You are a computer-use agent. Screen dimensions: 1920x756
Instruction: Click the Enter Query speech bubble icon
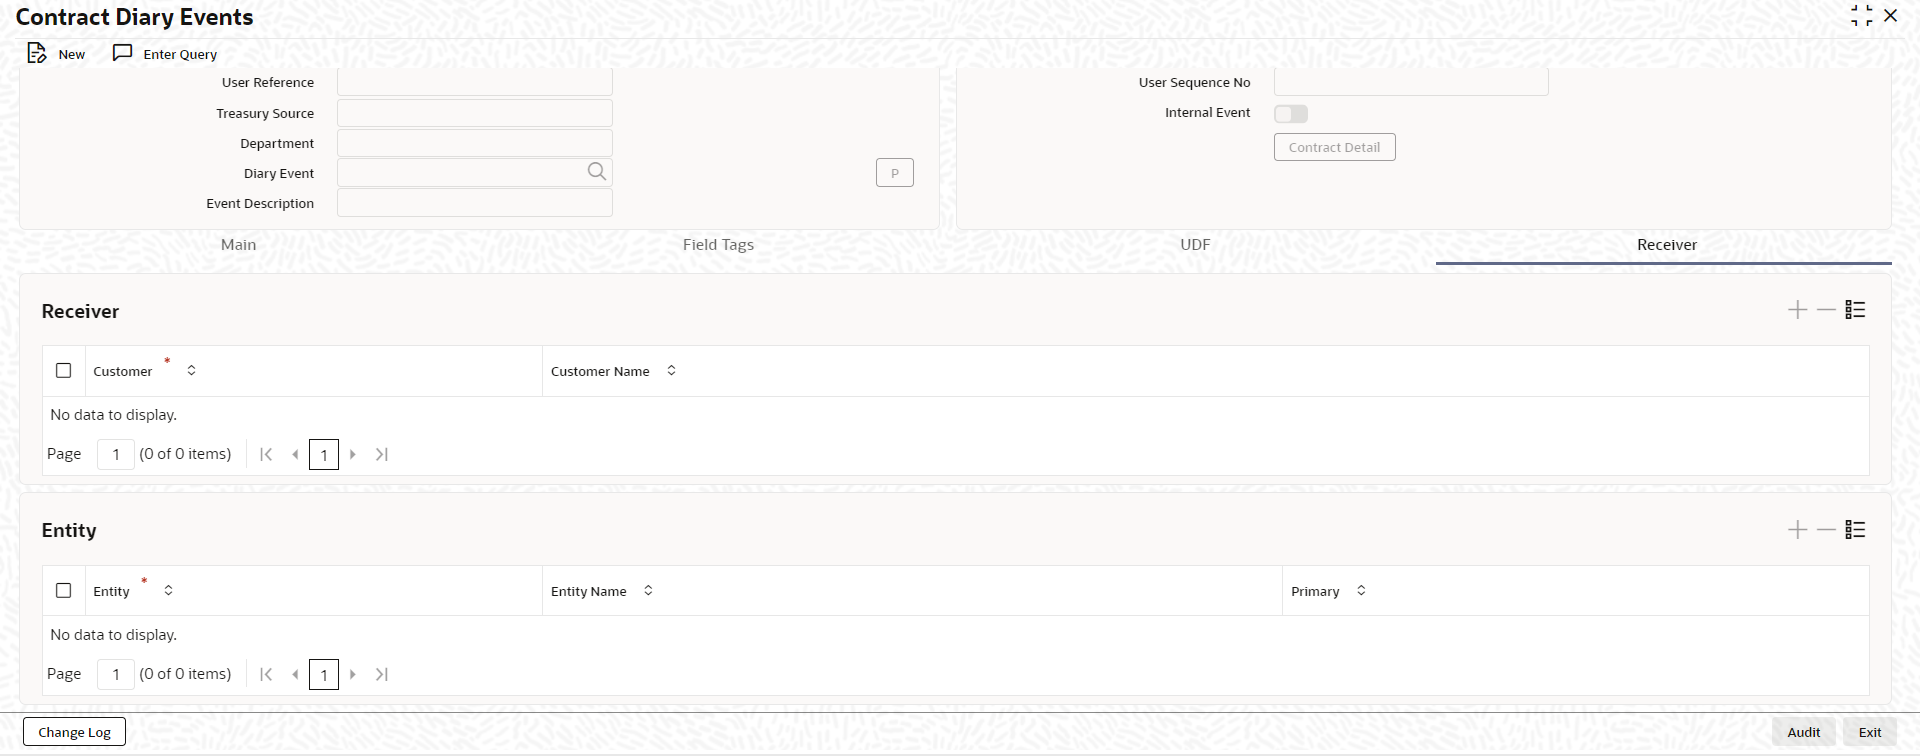(x=123, y=53)
